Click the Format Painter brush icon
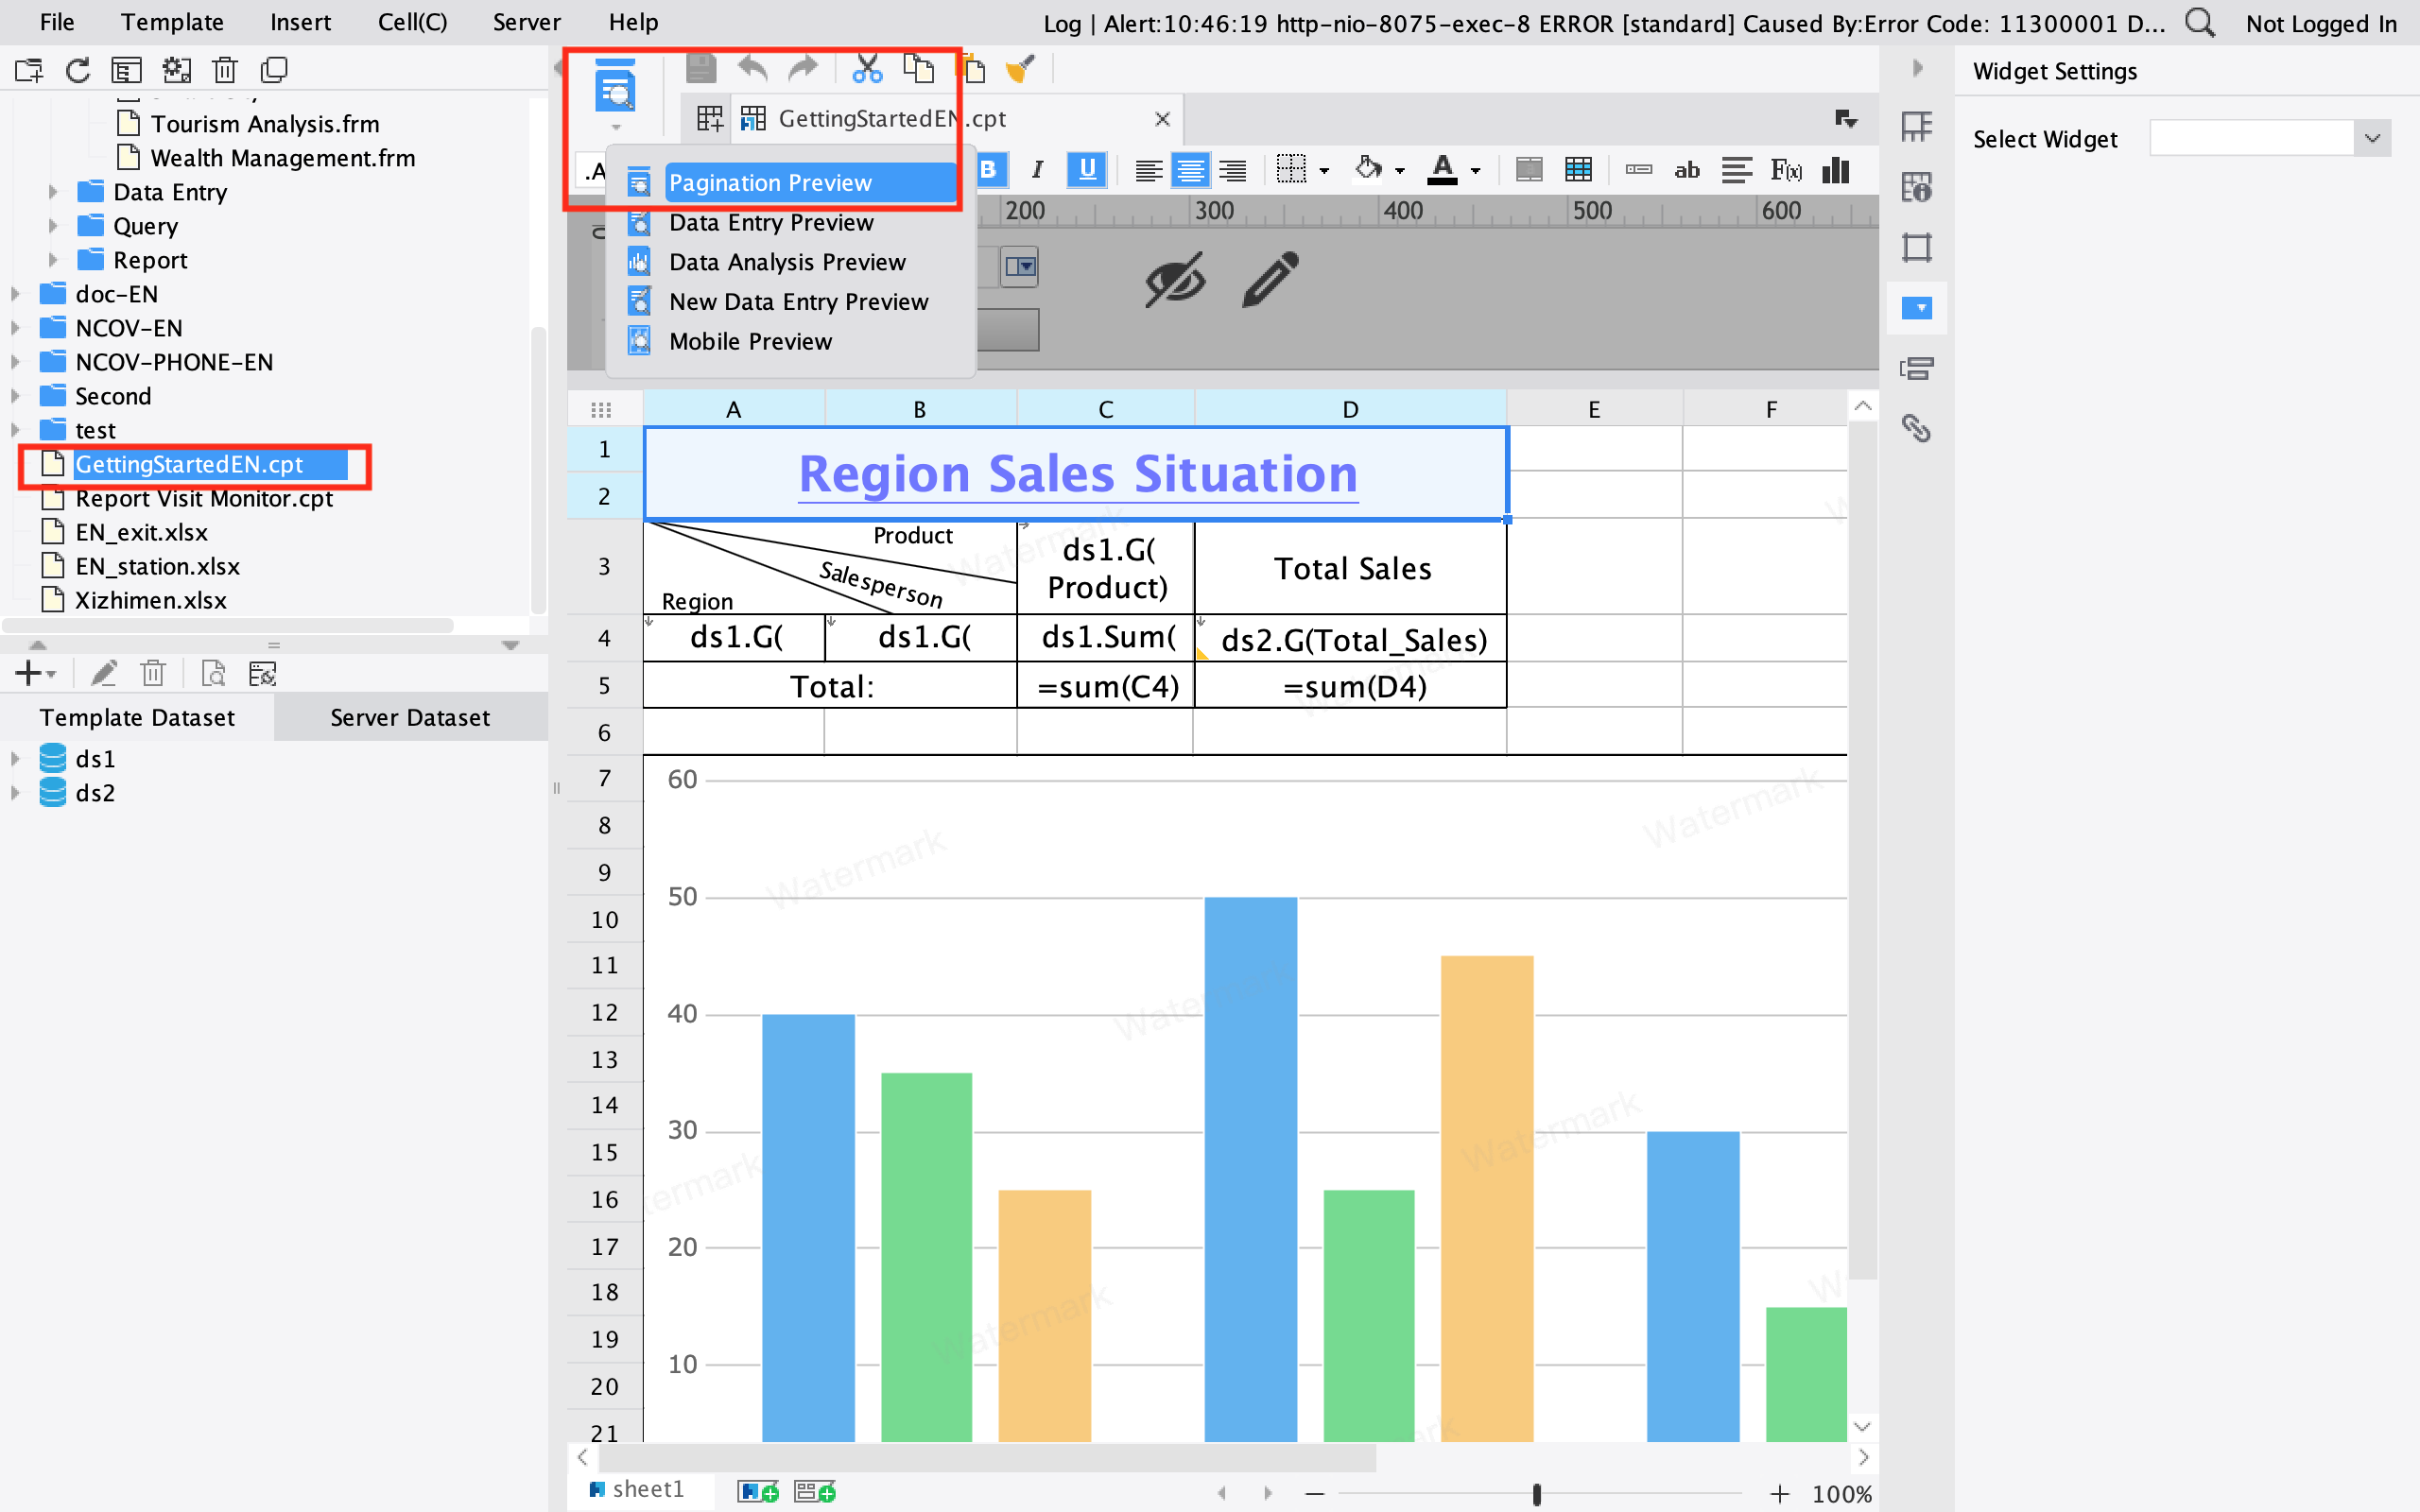The width and height of the screenshot is (2420, 1512). [1020, 68]
